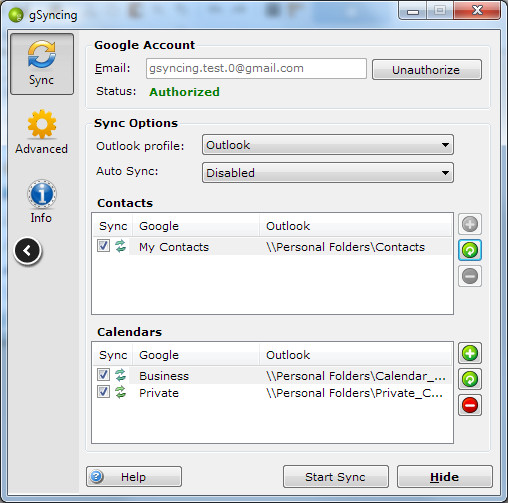Close the gSyncing window
This screenshot has height=503, width=508.
(x=477, y=11)
